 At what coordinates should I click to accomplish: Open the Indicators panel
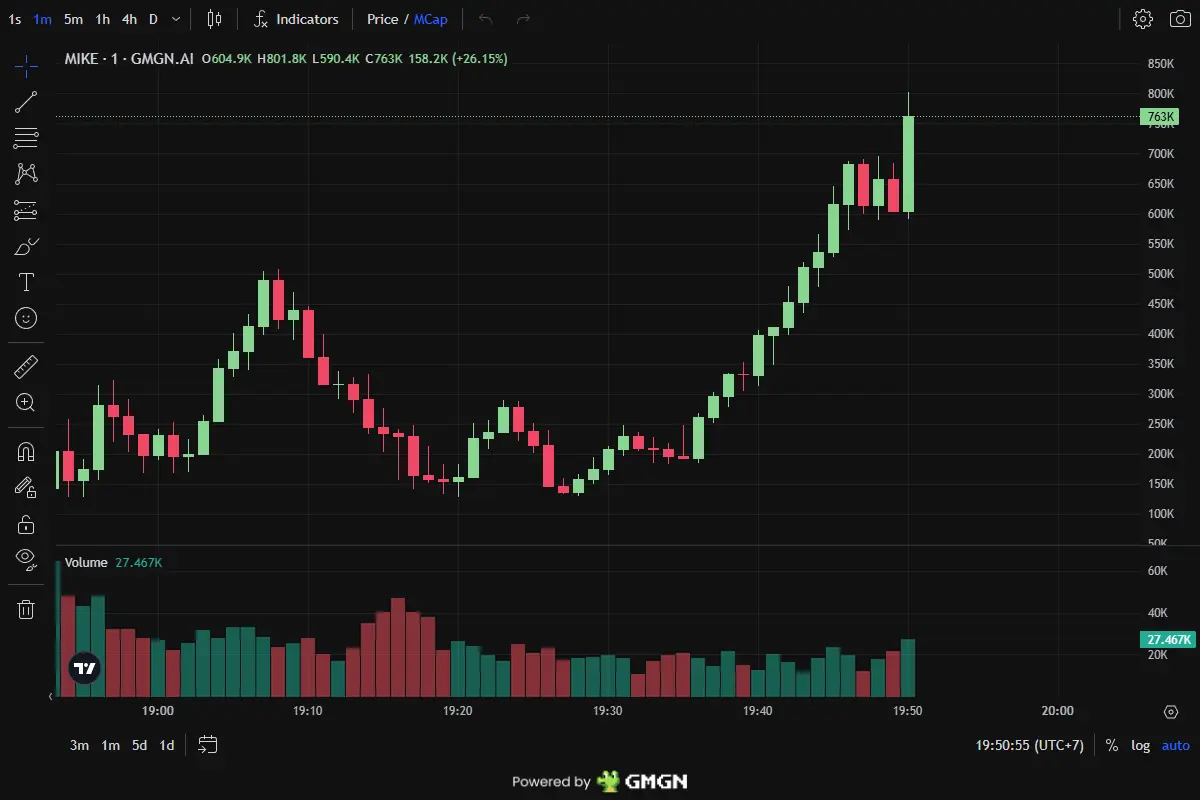point(296,19)
